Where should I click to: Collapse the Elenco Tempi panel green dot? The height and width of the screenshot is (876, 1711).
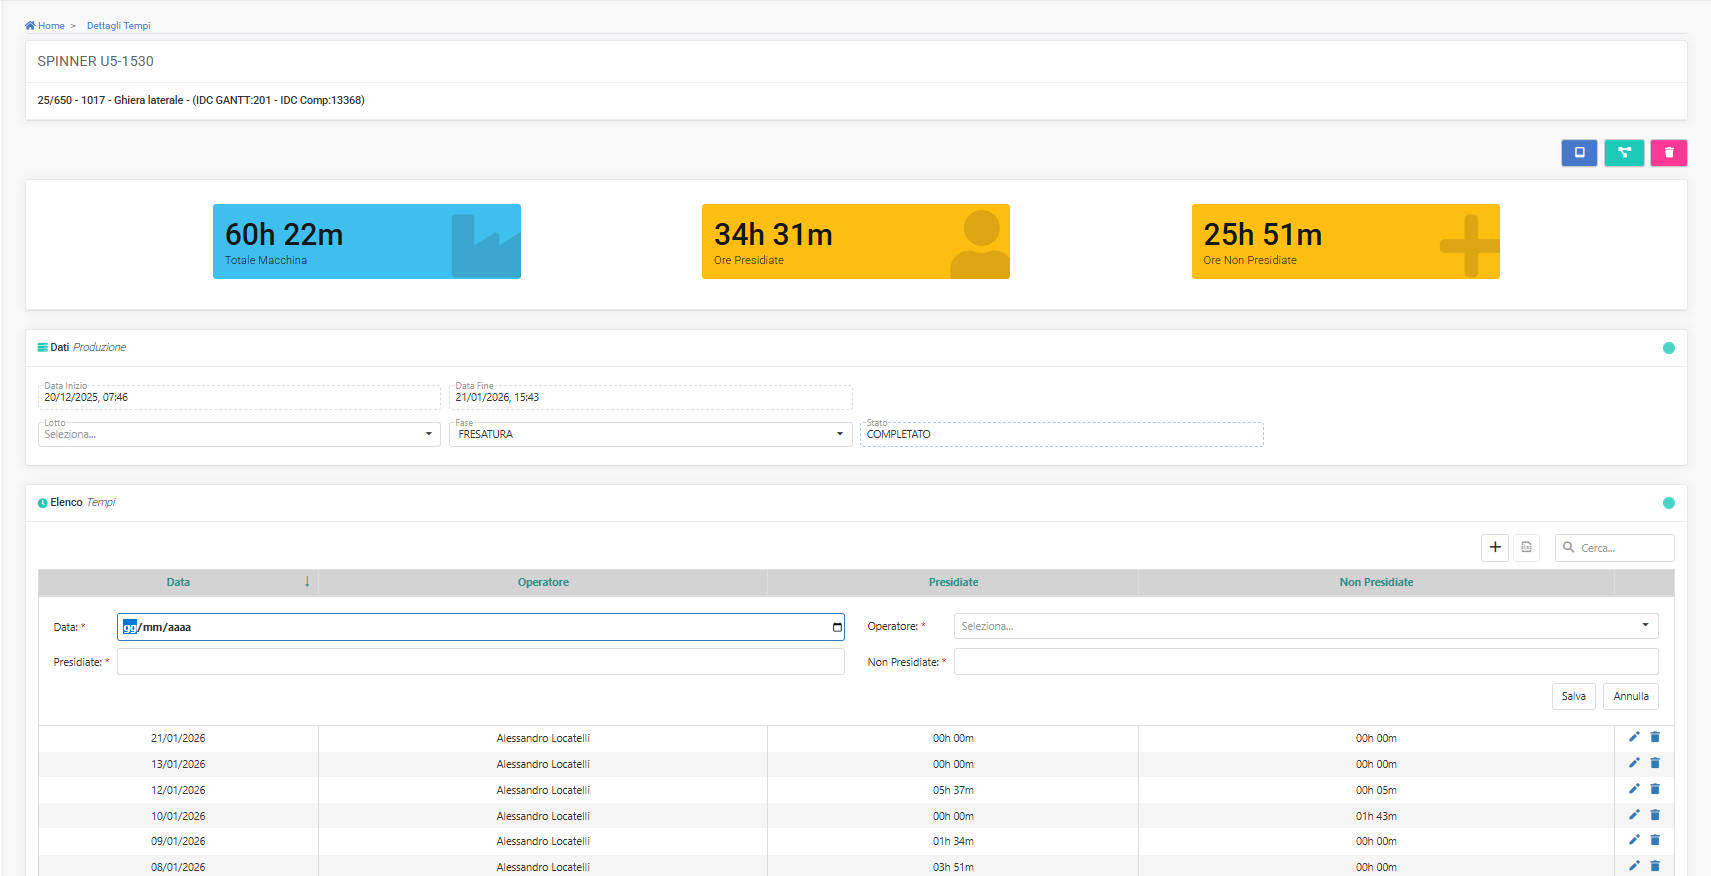1668,503
